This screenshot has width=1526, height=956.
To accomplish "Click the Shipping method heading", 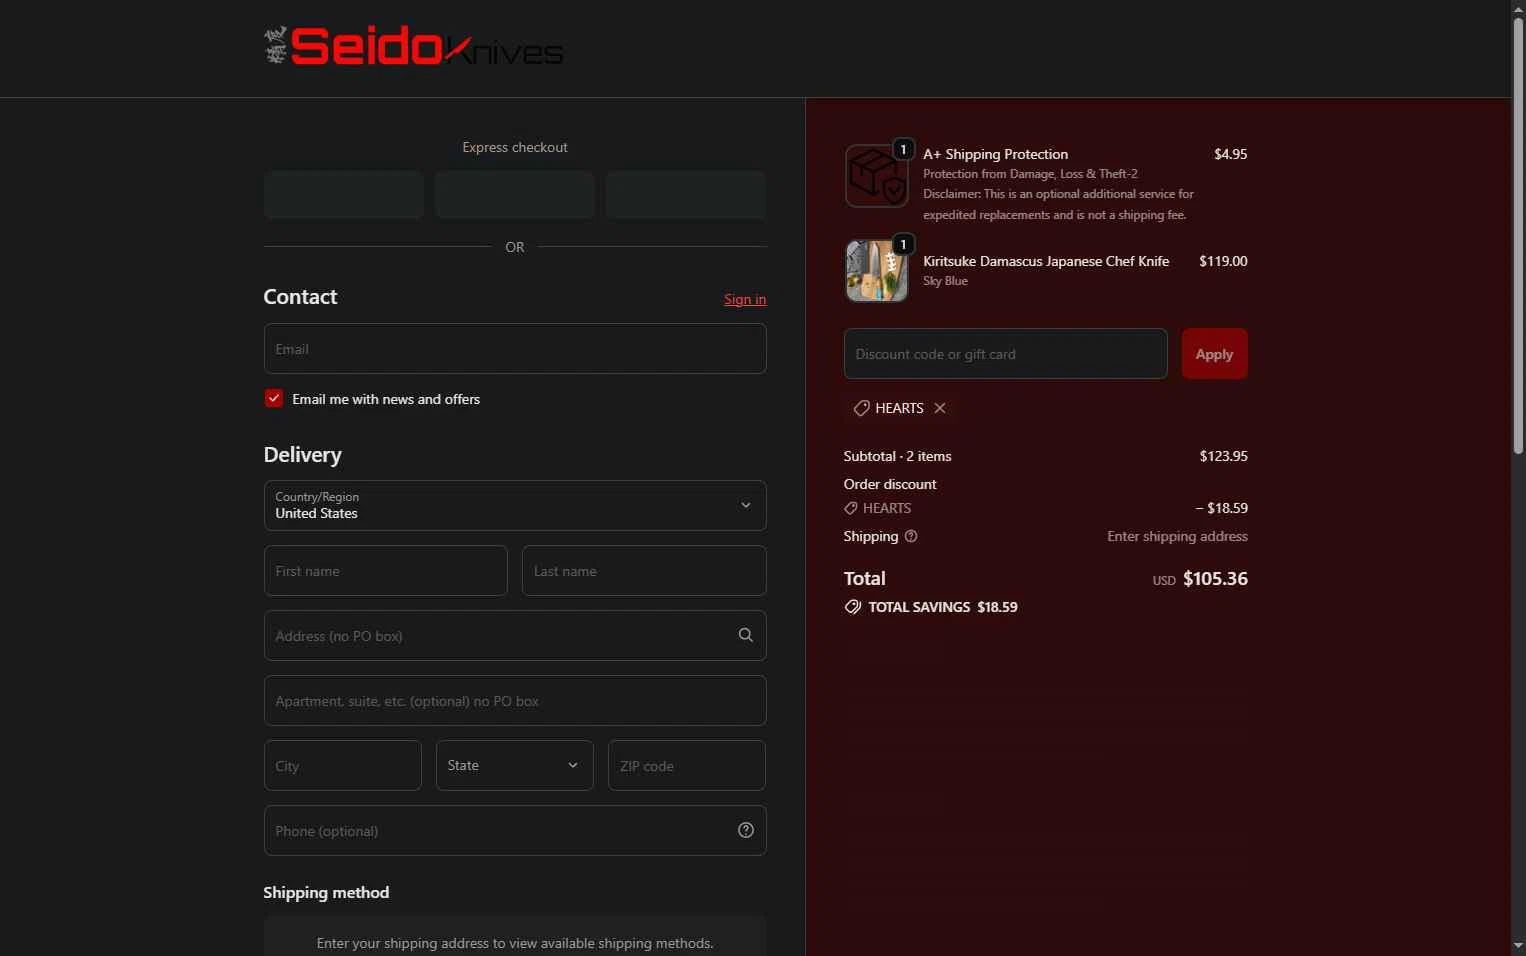I will pyautogui.click(x=326, y=892).
